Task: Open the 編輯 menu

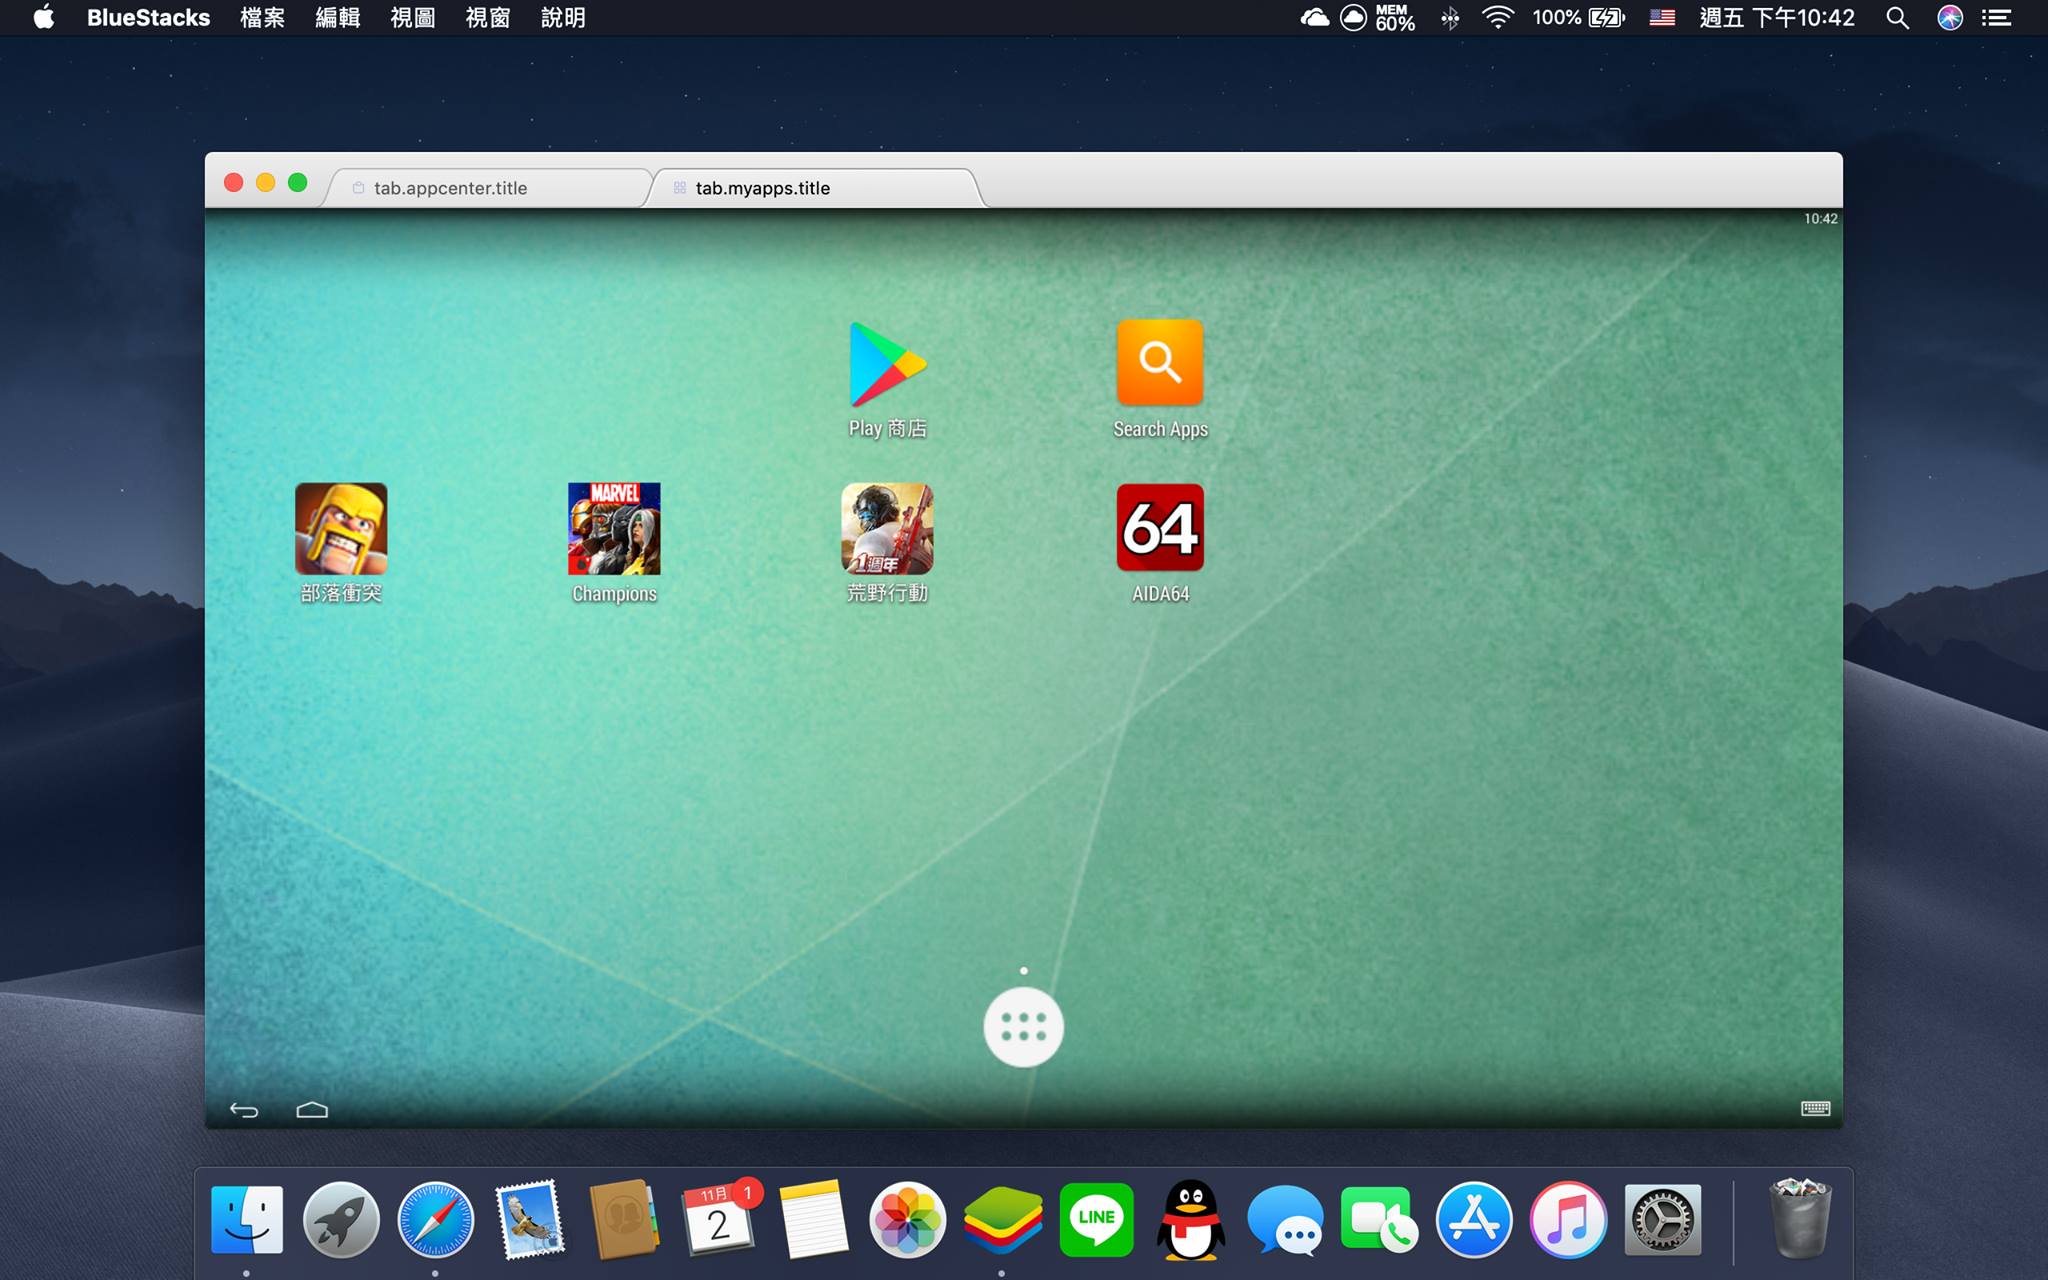Action: pos(337,18)
